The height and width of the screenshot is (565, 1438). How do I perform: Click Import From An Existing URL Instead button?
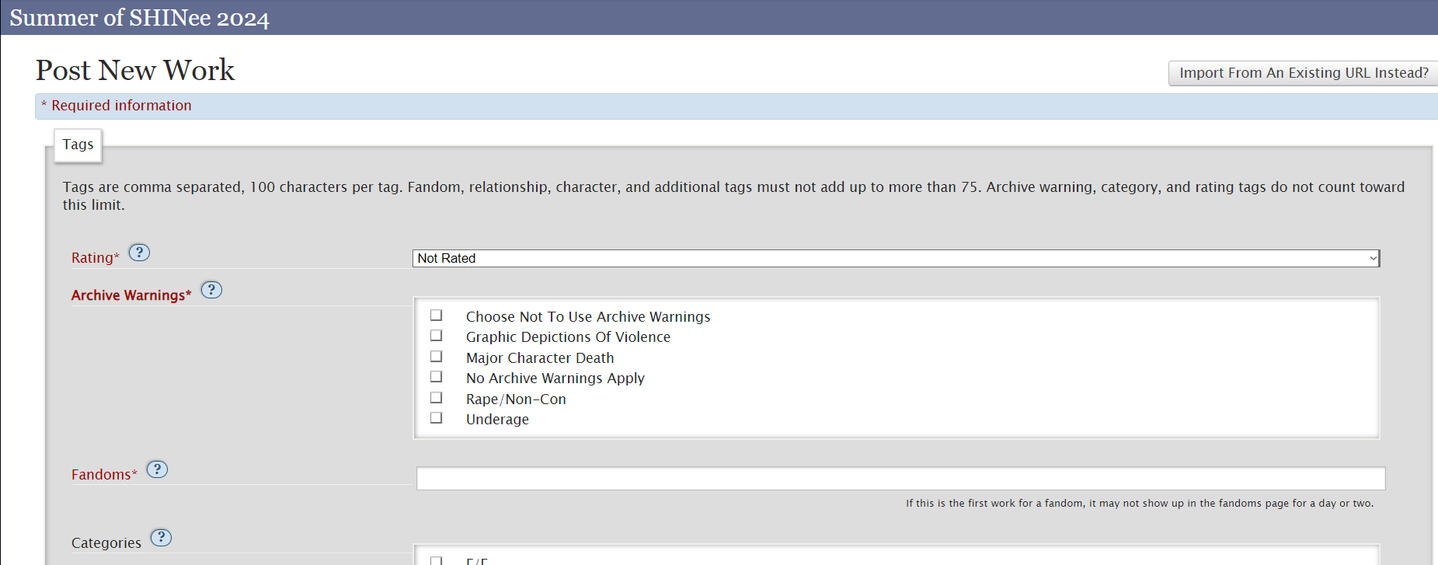point(1303,73)
